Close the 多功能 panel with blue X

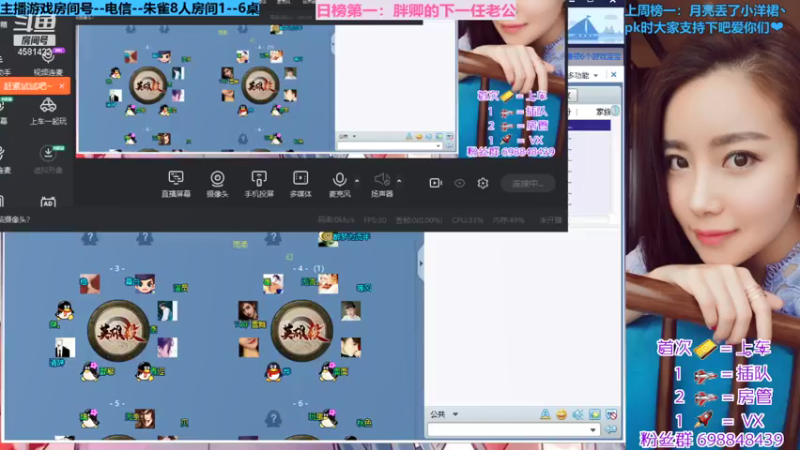click(x=614, y=75)
